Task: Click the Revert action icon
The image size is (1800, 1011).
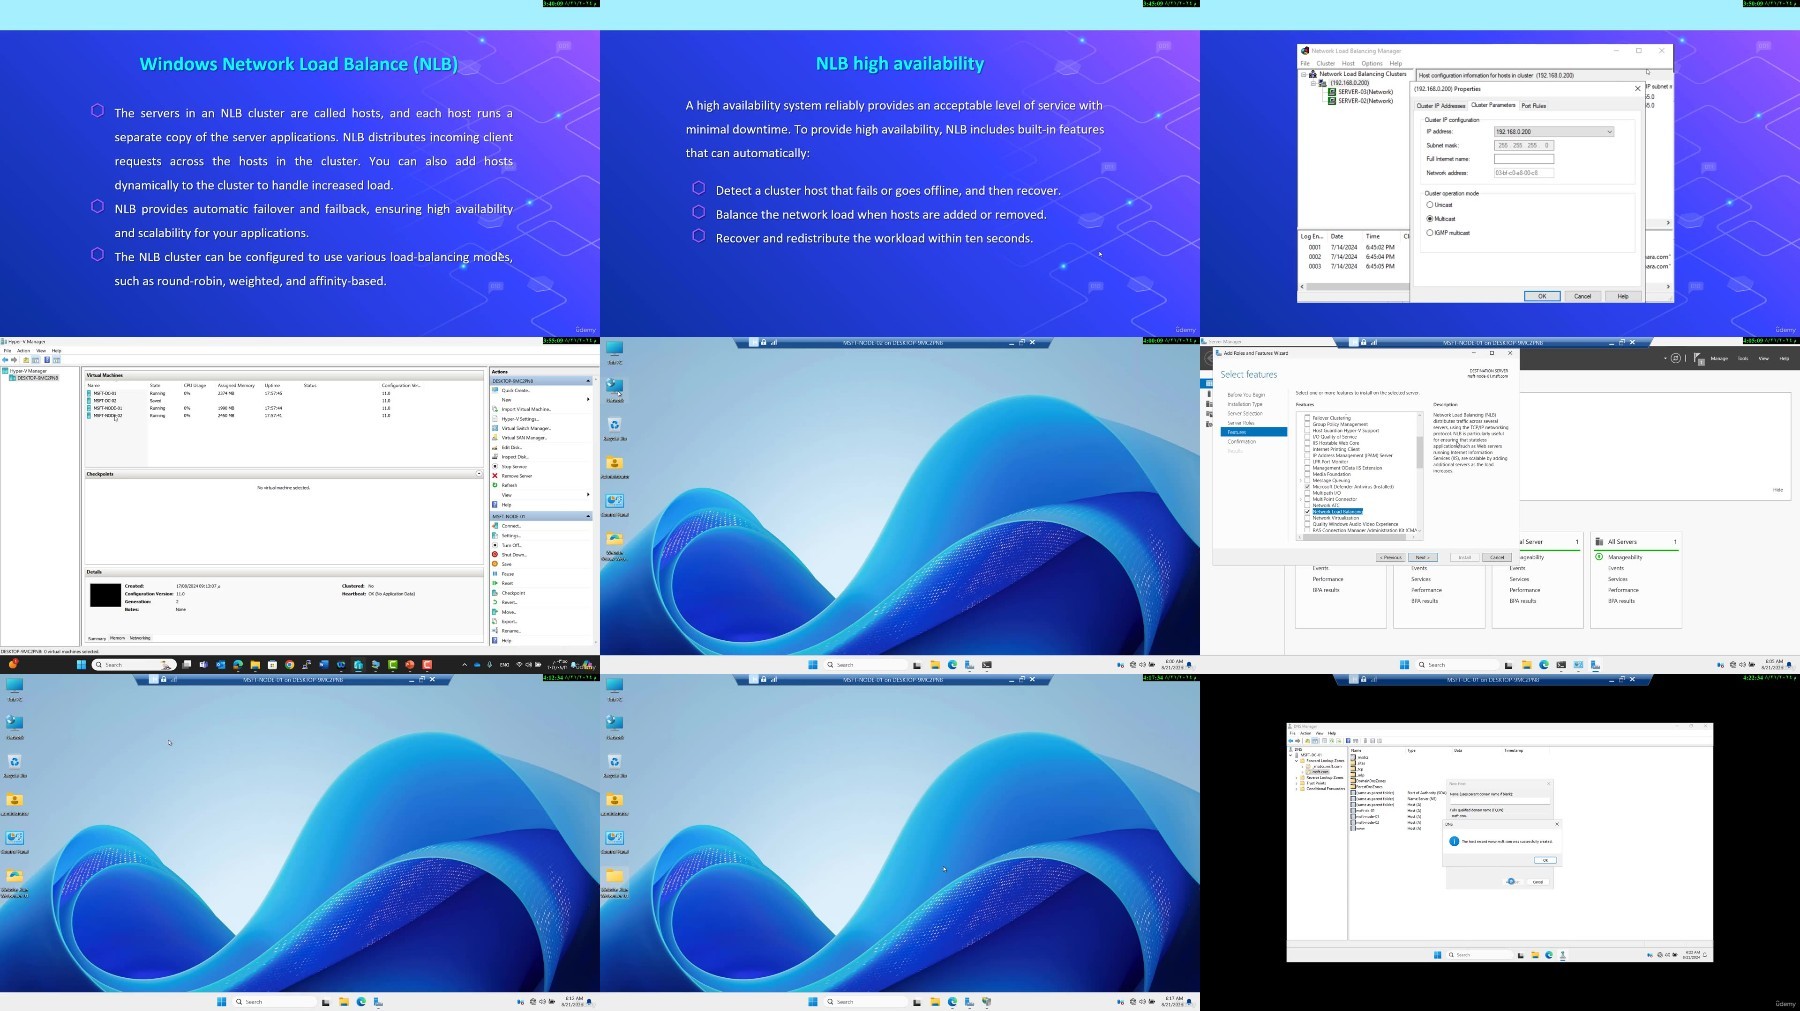Action: 495,602
